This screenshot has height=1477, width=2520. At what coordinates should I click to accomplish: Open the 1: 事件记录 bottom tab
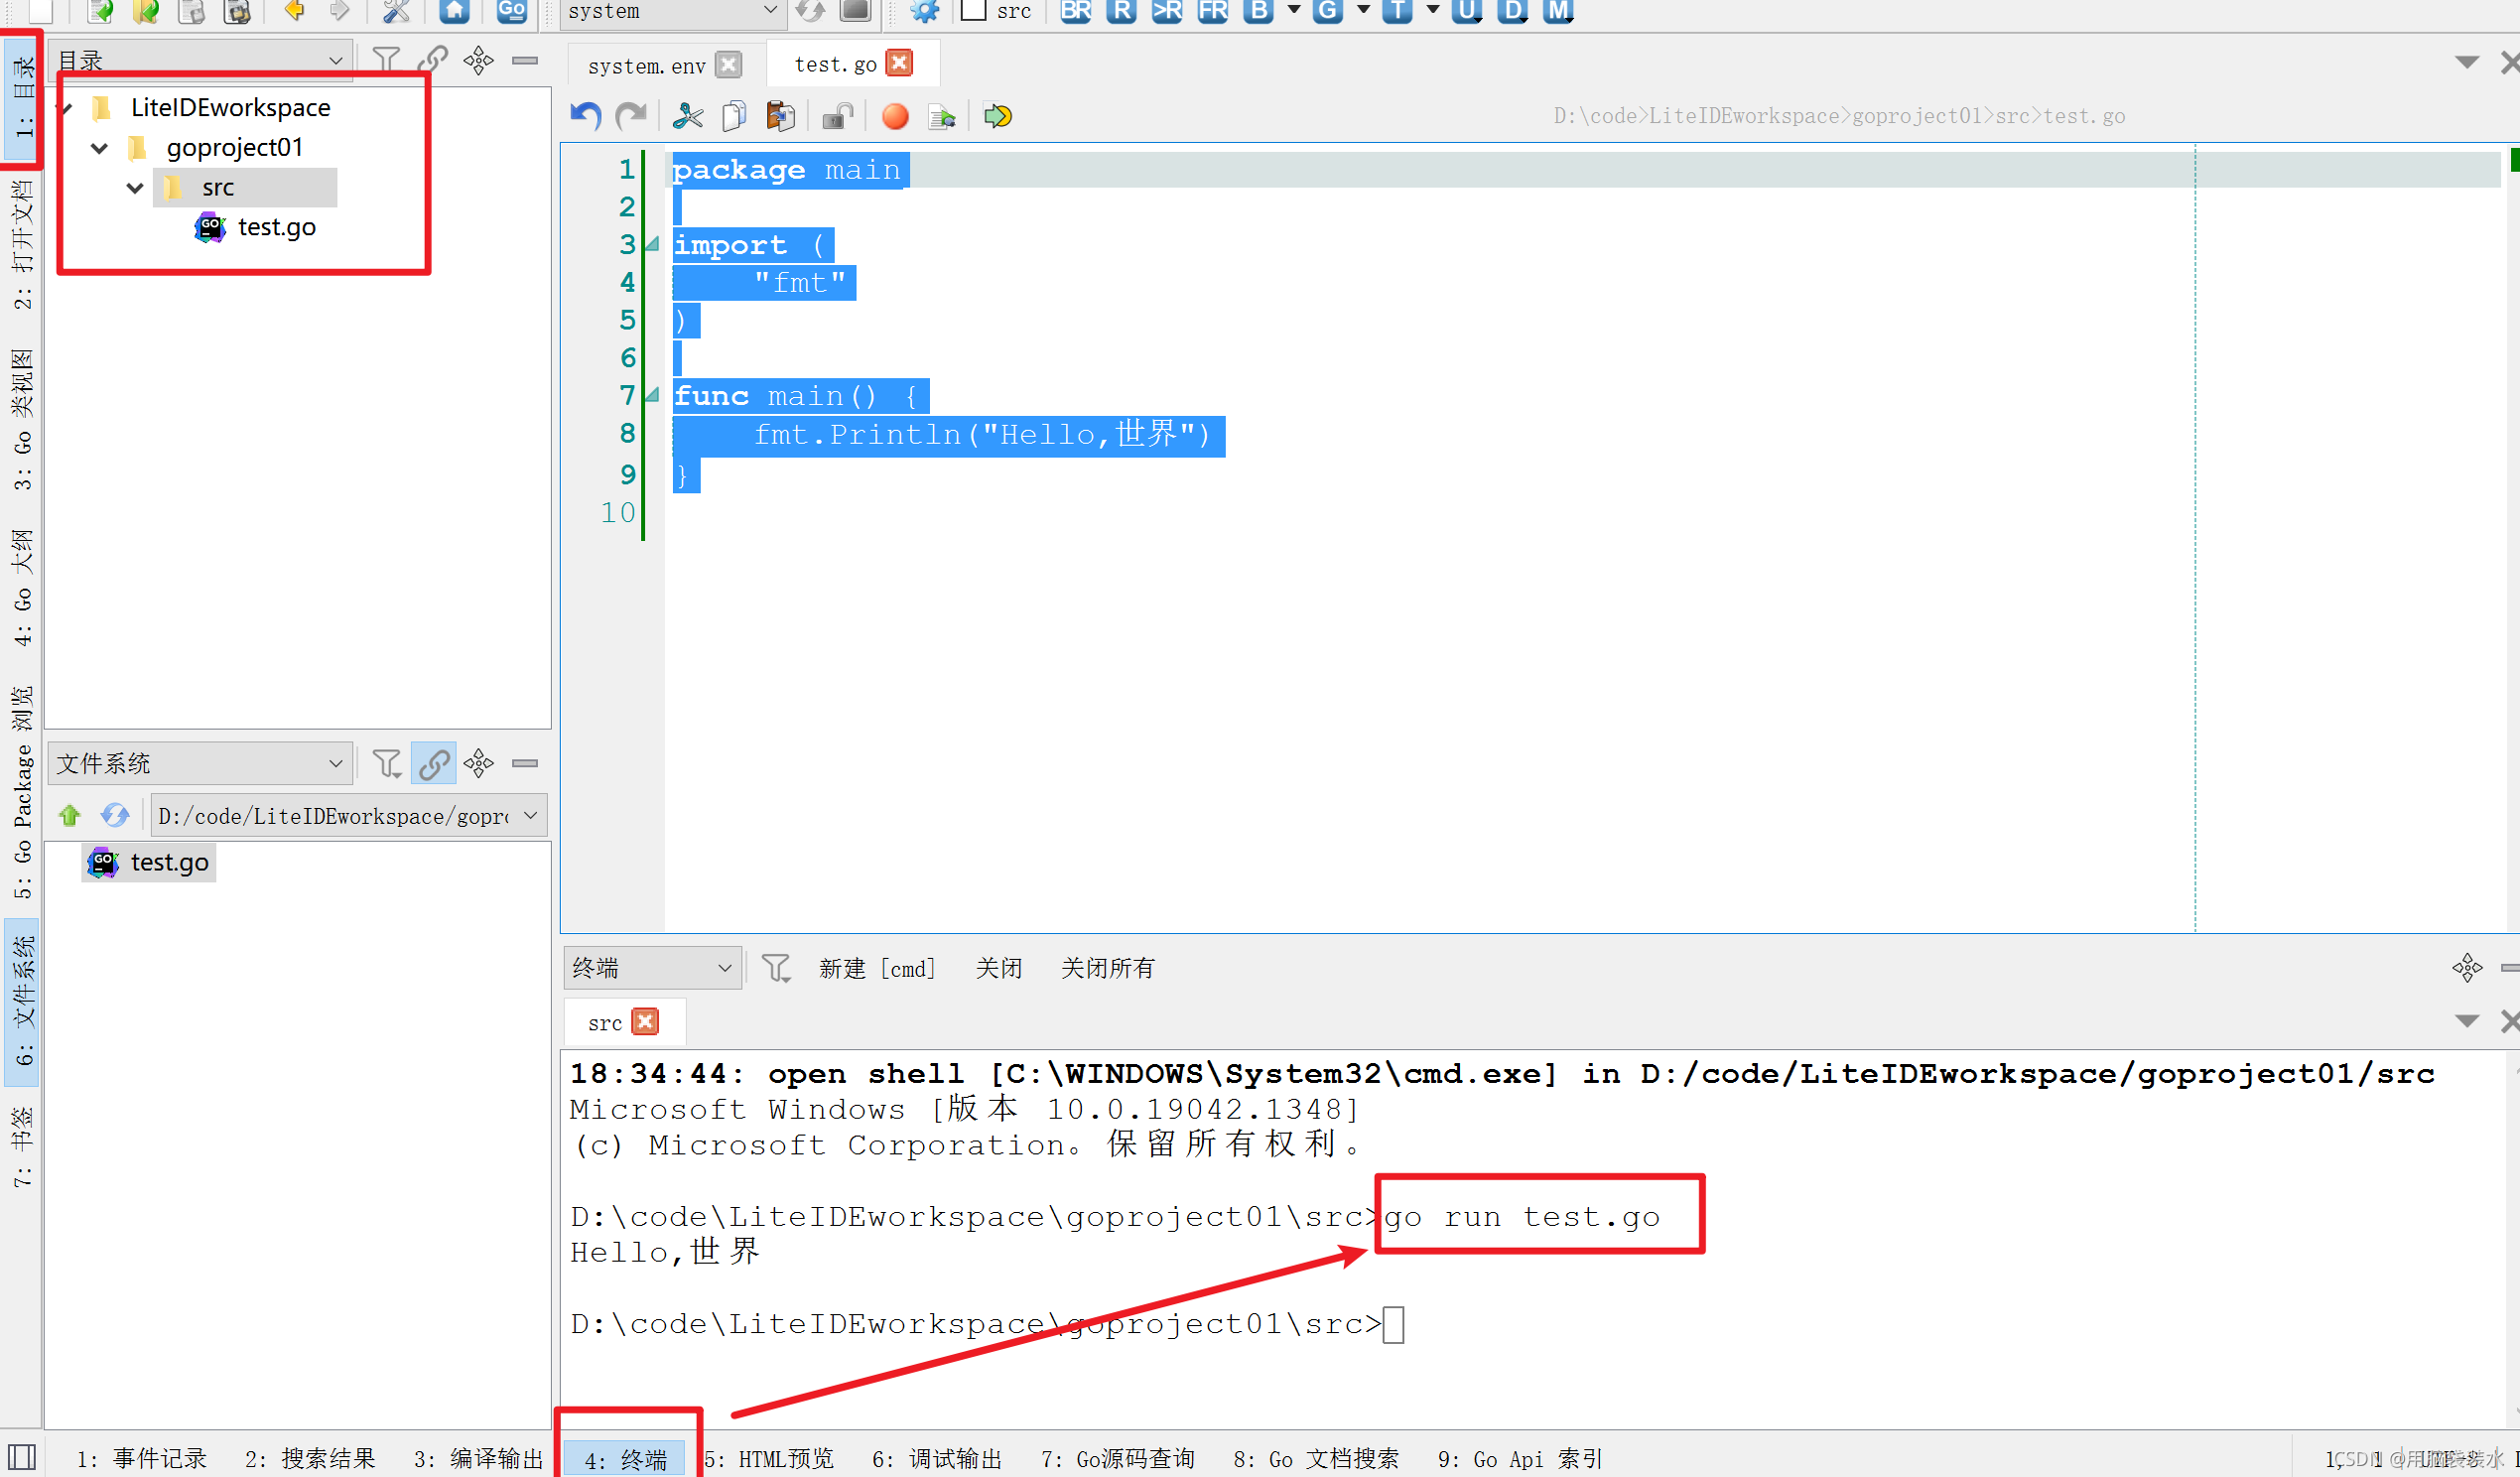coord(141,1458)
